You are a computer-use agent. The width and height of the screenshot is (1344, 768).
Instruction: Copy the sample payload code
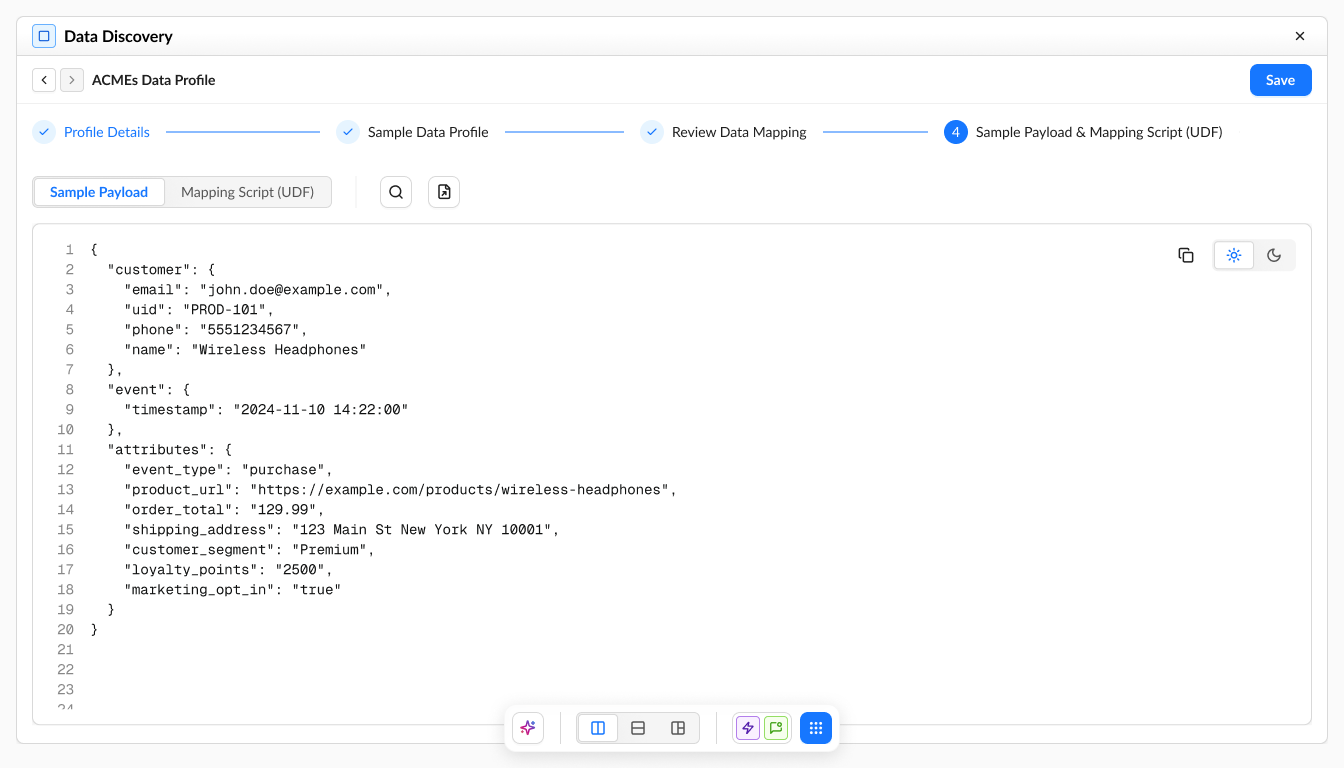pyautogui.click(x=1186, y=255)
